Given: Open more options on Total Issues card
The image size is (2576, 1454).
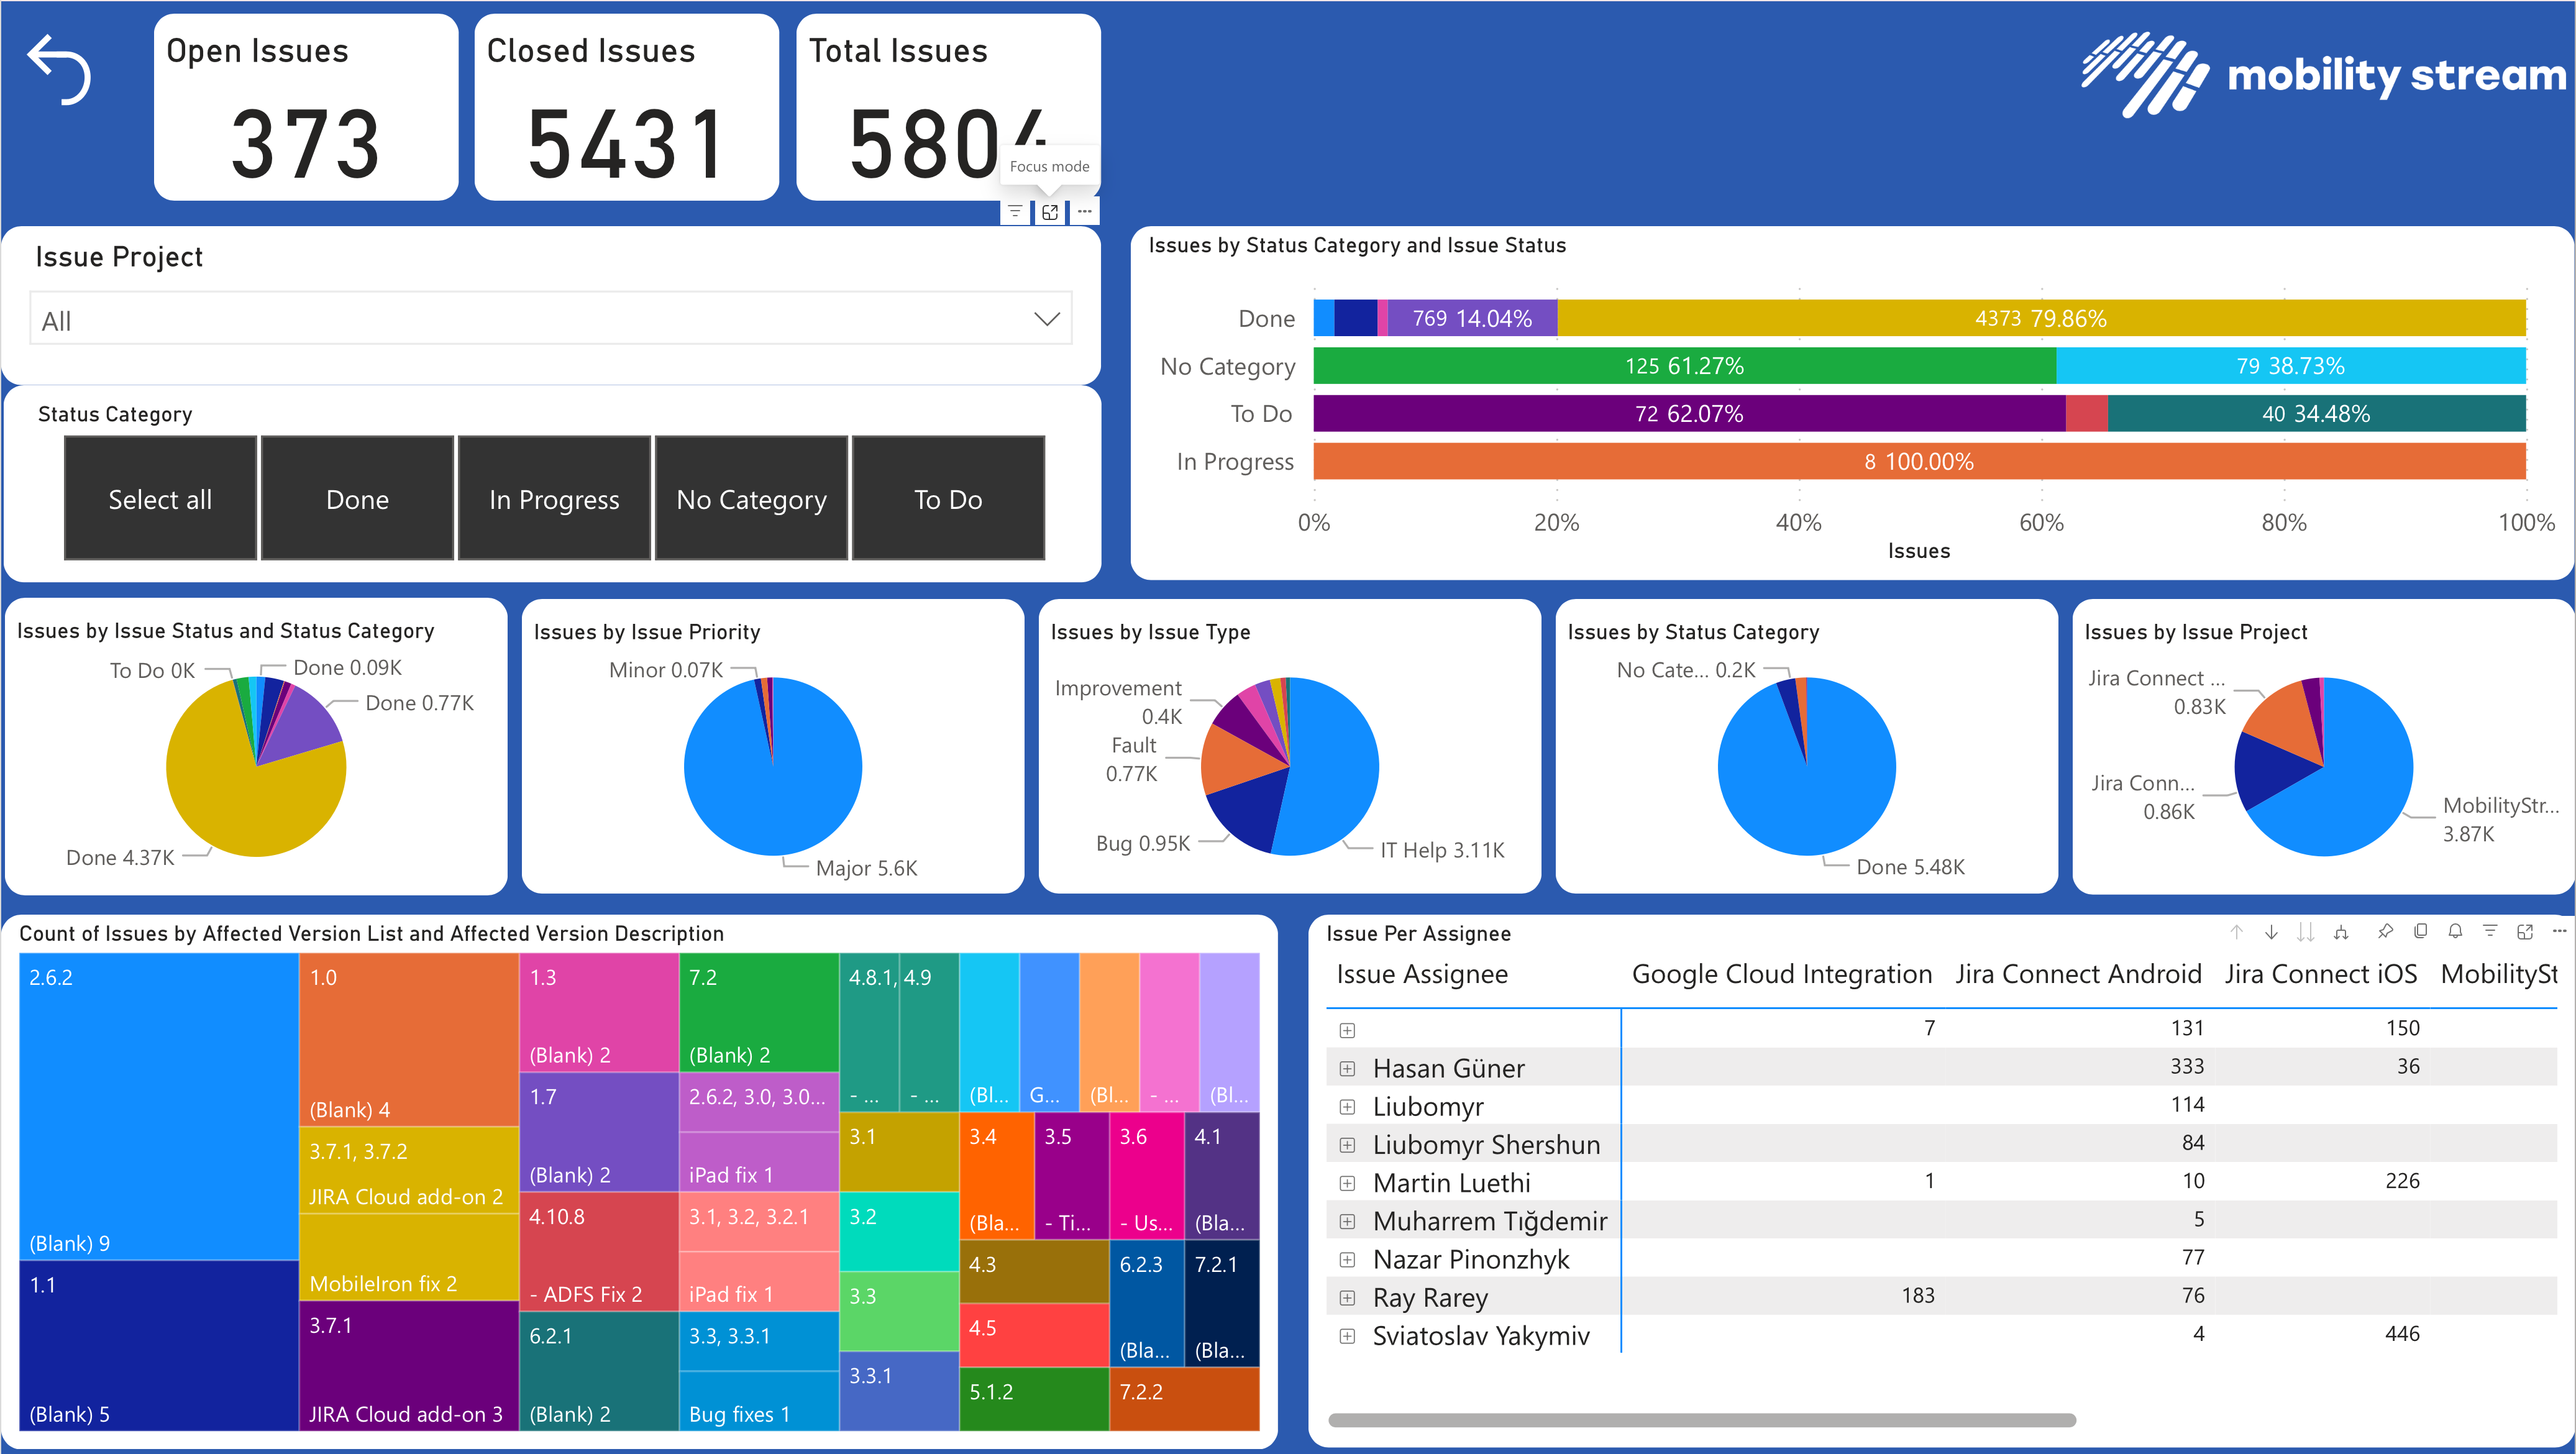Looking at the screenshot, I should click(1085, 211).
